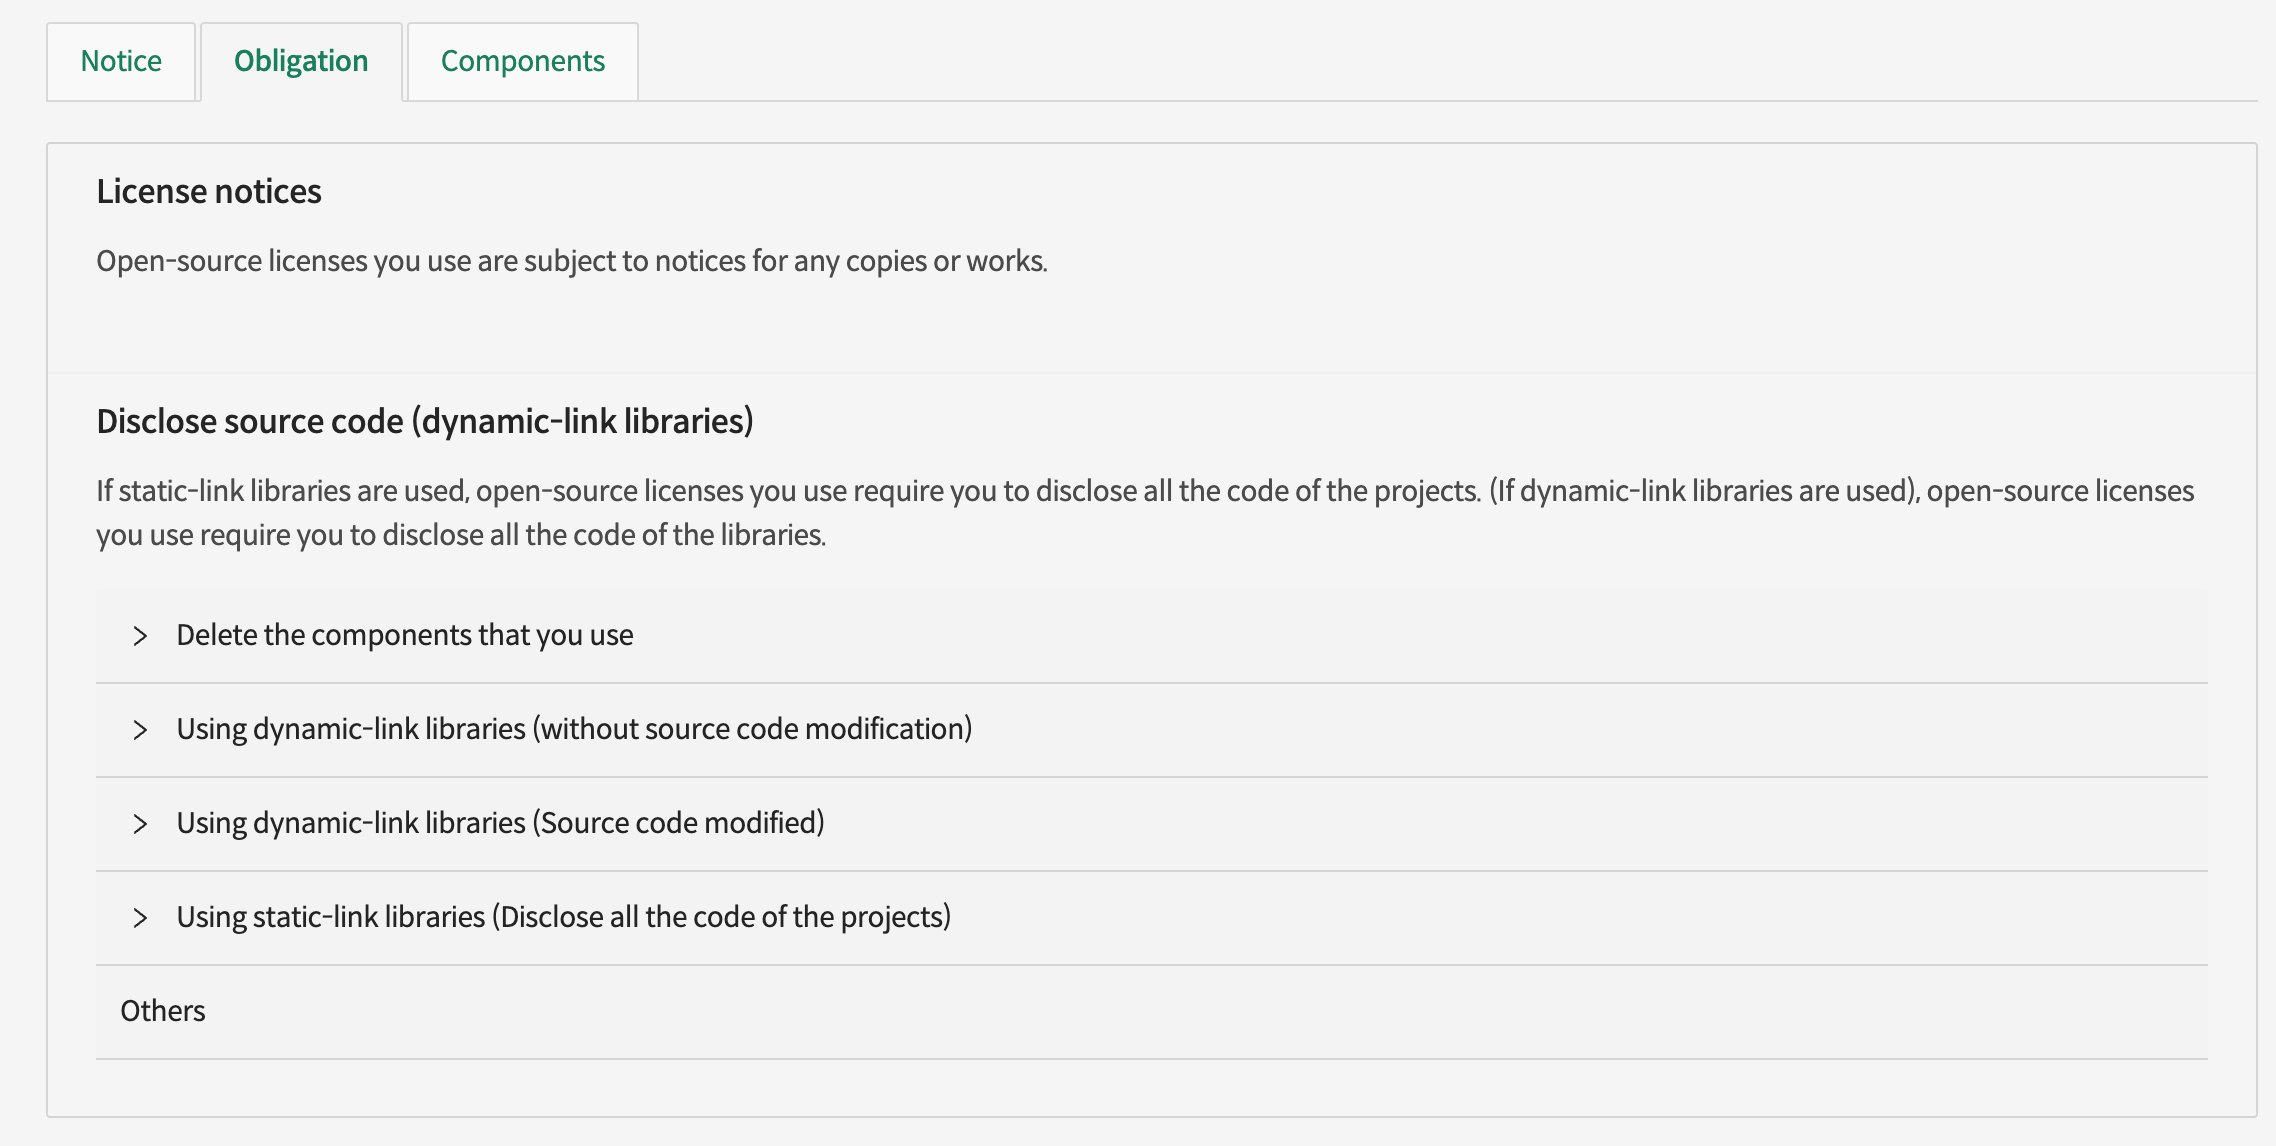This screenshot has height=1146, width=2276.
Task: Click the open-source notices description sentence
Action: 572,262
